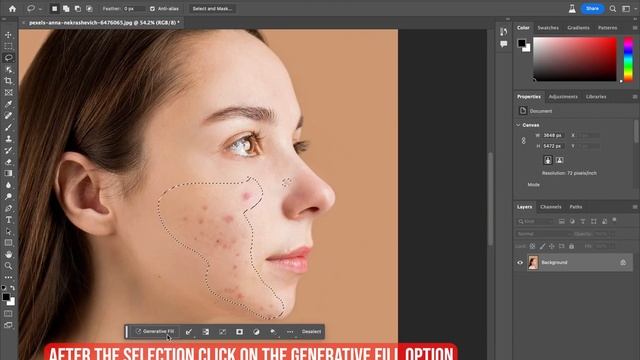Click the Deselect button
Image resolution: width=640 pixels, height=360 pixels.
(x=311, y=332)
